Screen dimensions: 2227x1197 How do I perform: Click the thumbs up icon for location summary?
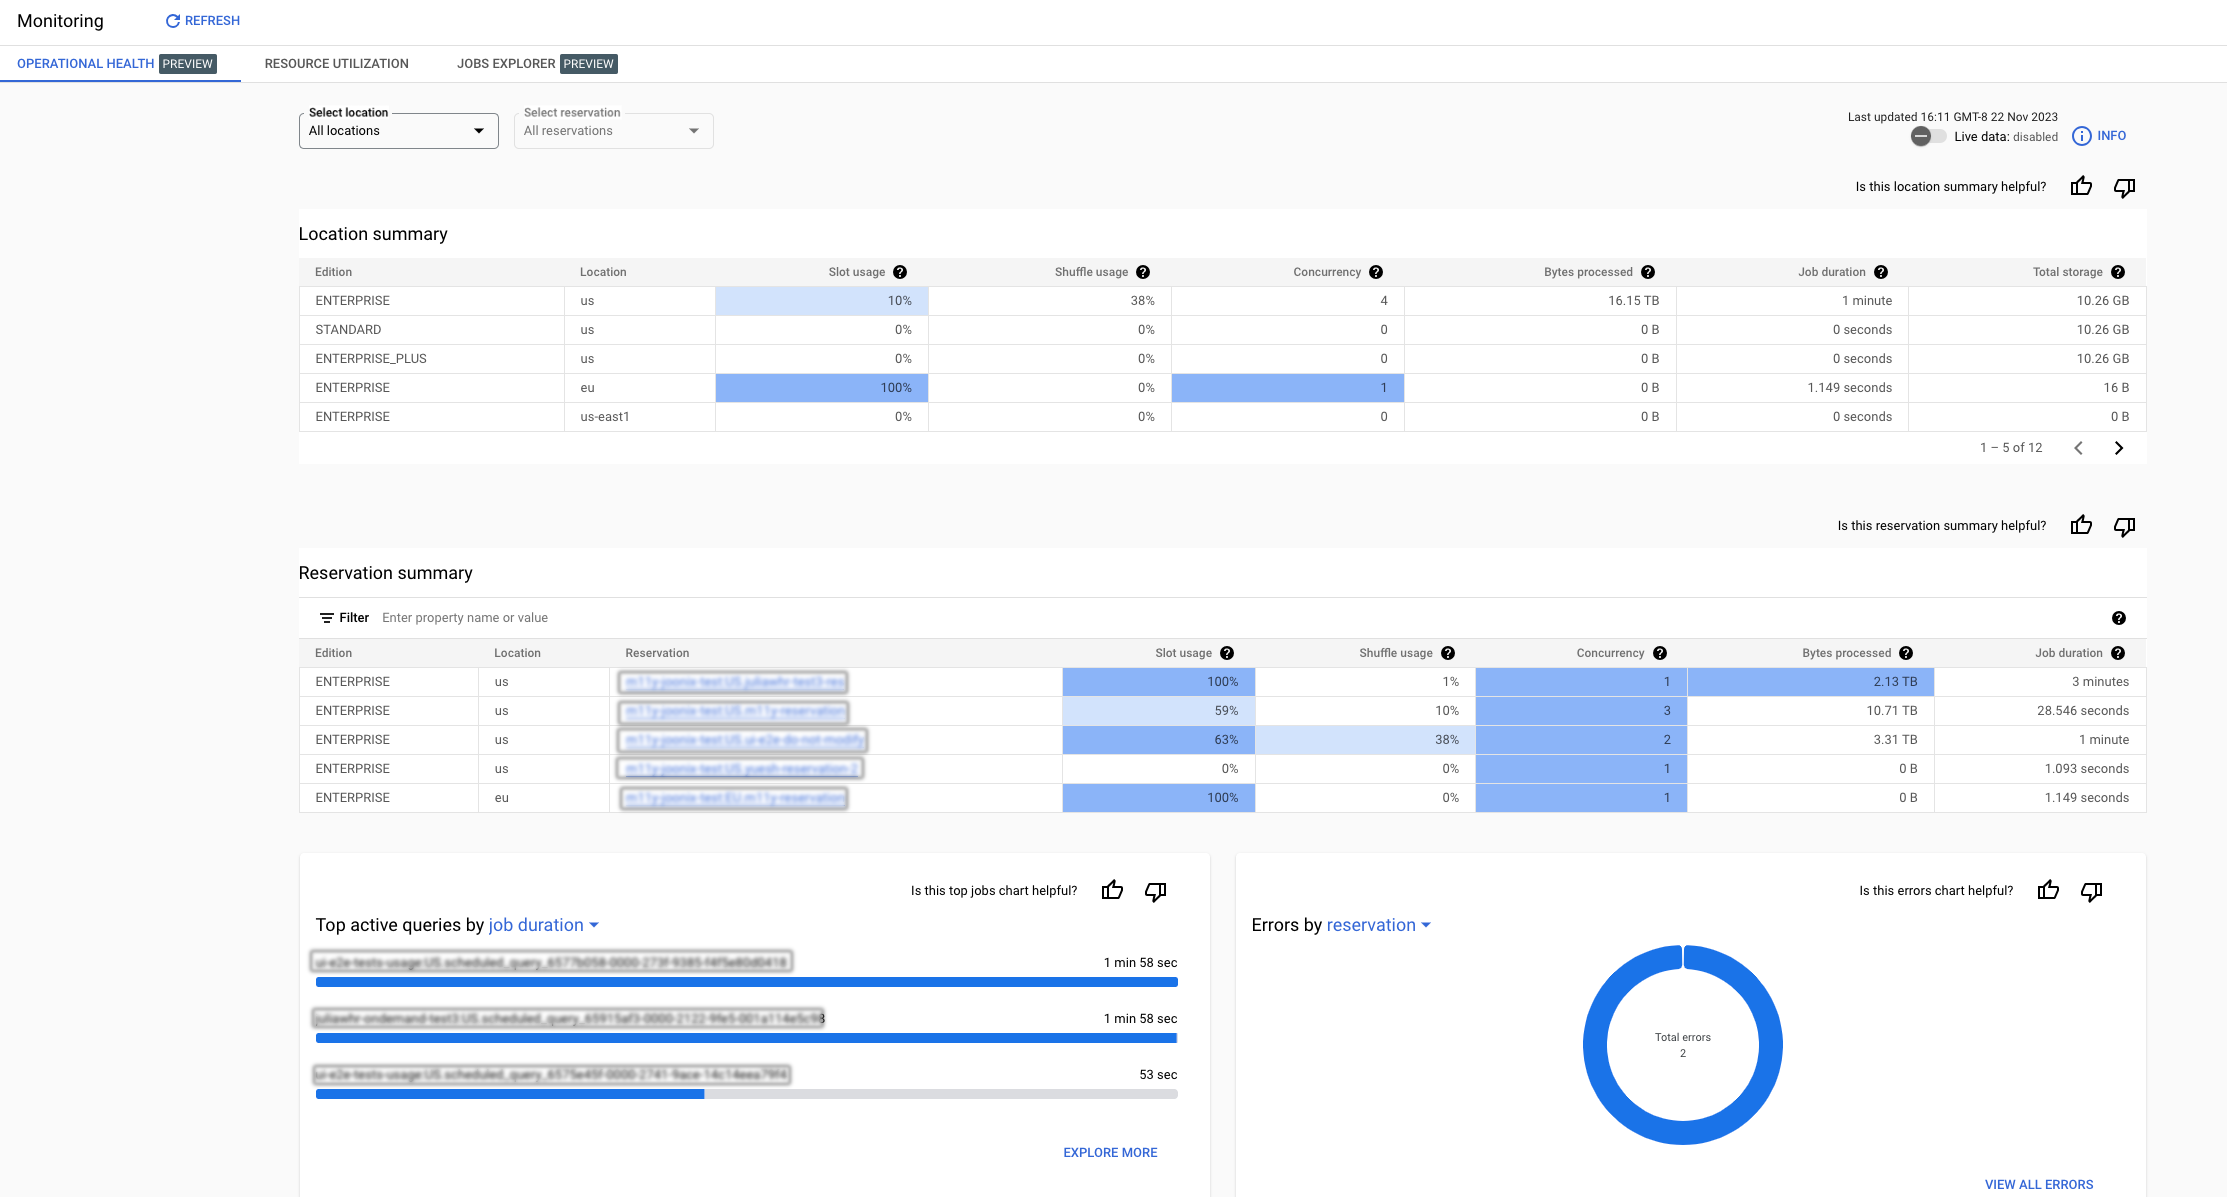pyautogui.click(x=2080, y=186)
